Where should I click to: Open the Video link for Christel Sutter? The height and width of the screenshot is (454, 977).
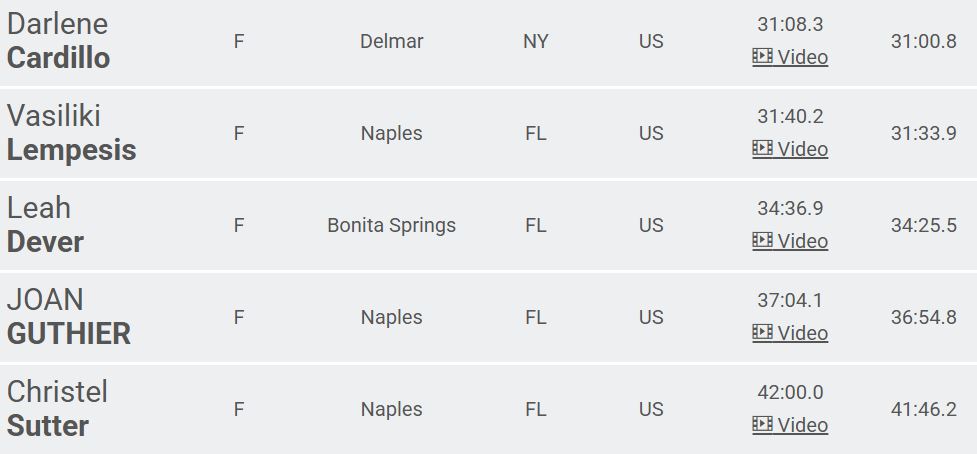pyautogui.click(x=802, y=425)
